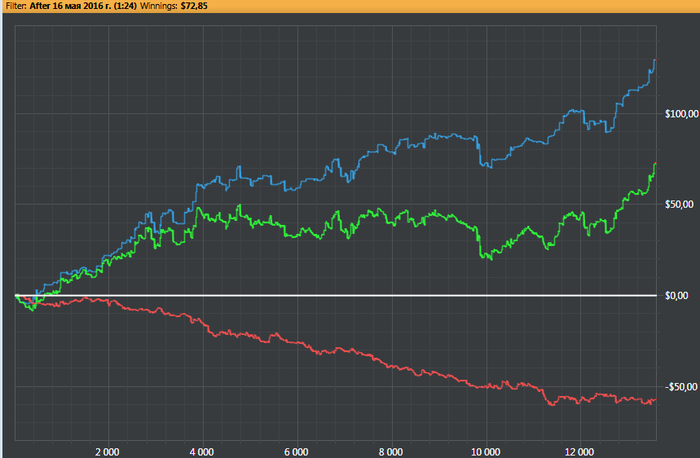Viewport: 700px width, 458px height.
Task: Click the winnings value '$72,85'
Action: pos(194,6)
